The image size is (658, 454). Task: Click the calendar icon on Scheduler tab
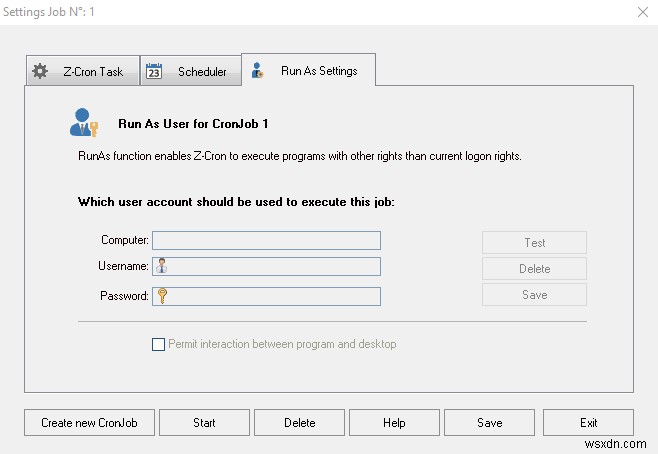(154, 71)
